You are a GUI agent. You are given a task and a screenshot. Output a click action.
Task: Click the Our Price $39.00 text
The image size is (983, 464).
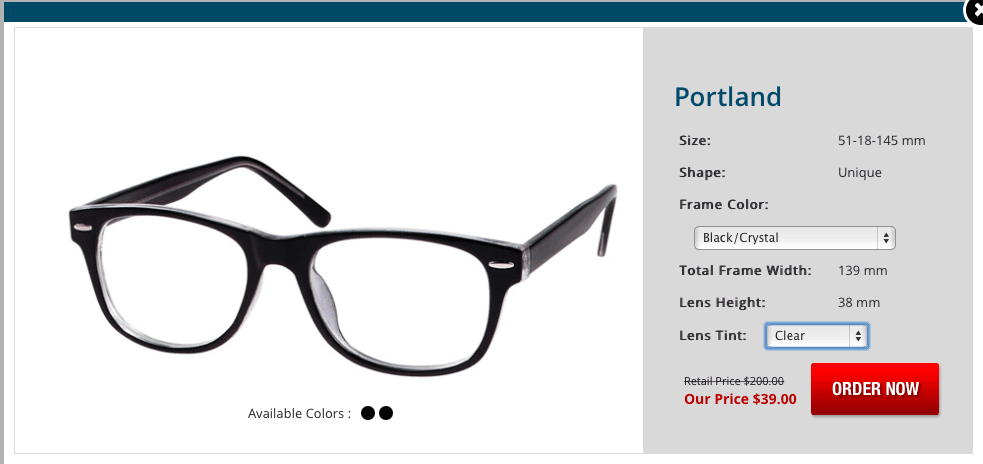(x=740, y=399)
